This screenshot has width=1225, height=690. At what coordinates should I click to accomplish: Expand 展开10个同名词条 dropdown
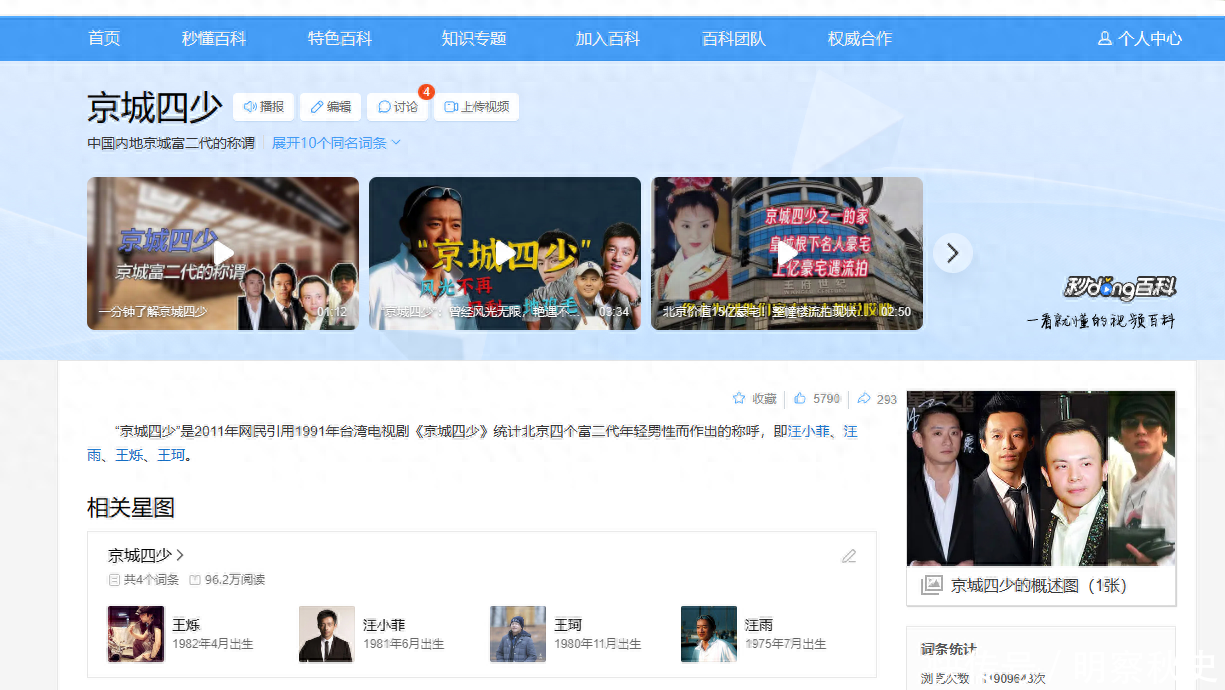[x=336, y=143]
